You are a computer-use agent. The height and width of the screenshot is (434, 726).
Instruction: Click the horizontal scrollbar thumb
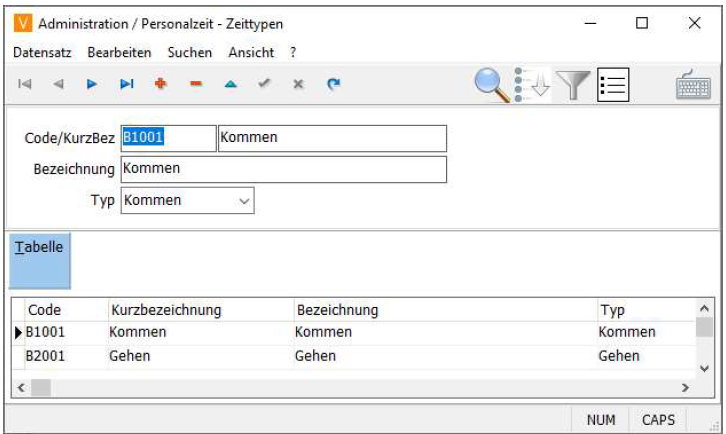coord(41,388)
